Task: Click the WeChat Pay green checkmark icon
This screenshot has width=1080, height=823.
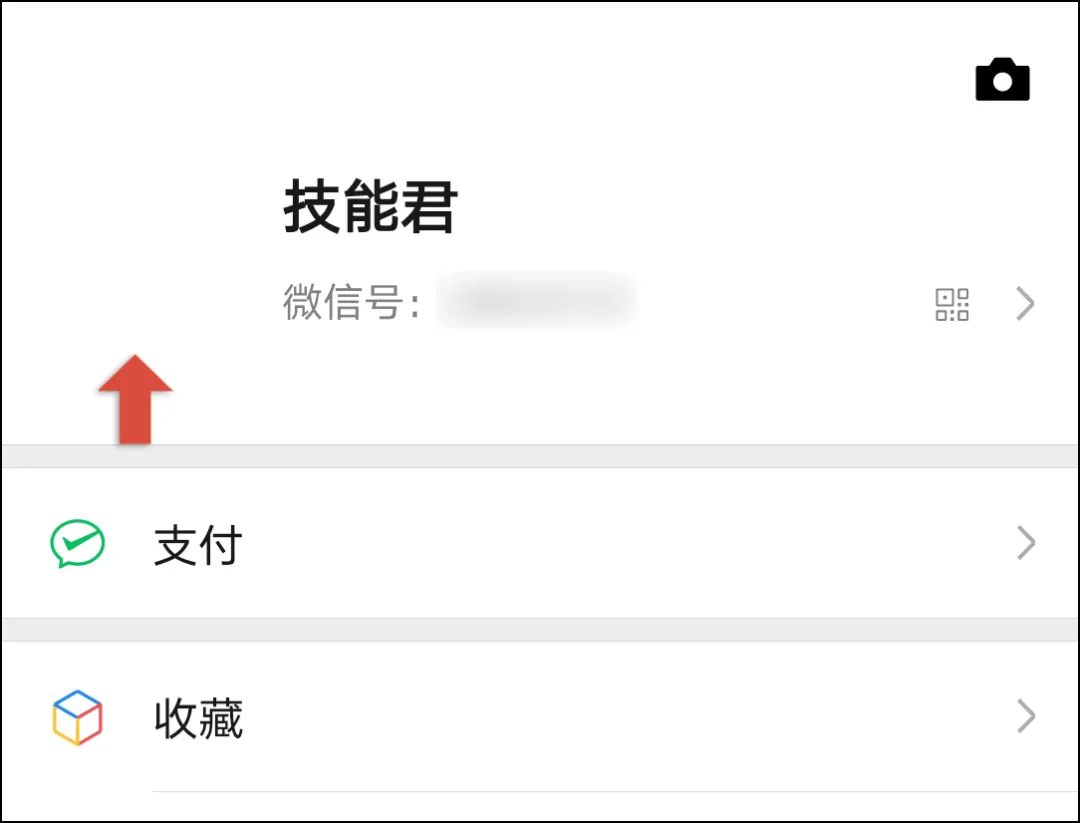Action: tap(76, 543)
